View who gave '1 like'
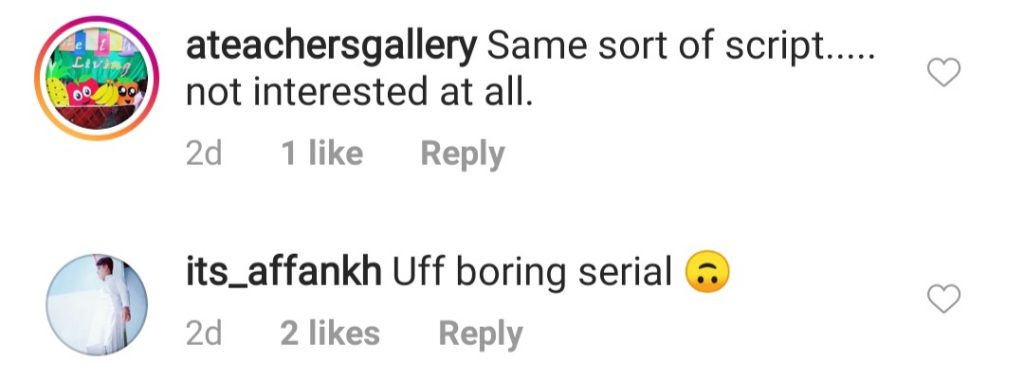This screenshot has height=381, width=1024. click(322, 154)
